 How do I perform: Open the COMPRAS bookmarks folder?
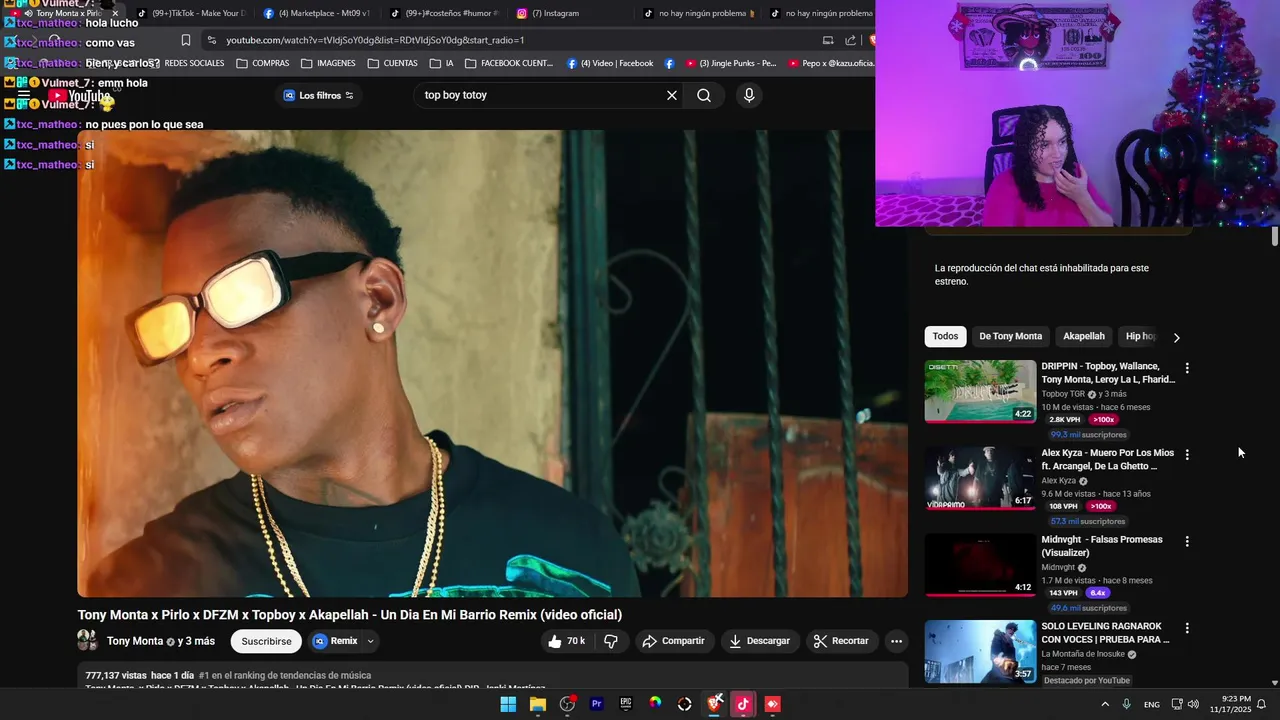[x=263, y=63]
